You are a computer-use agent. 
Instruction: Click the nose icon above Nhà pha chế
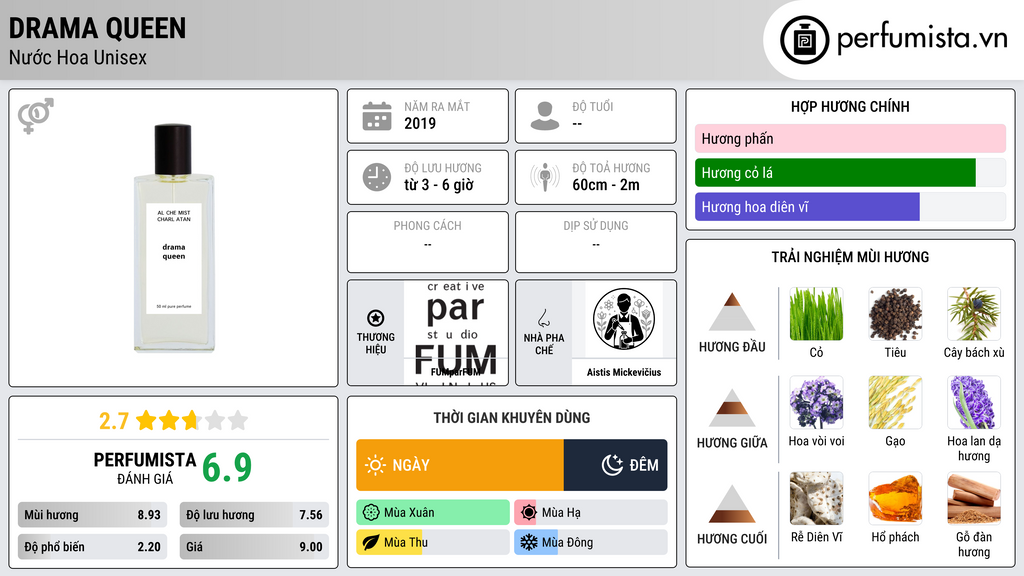pos(543,318)
